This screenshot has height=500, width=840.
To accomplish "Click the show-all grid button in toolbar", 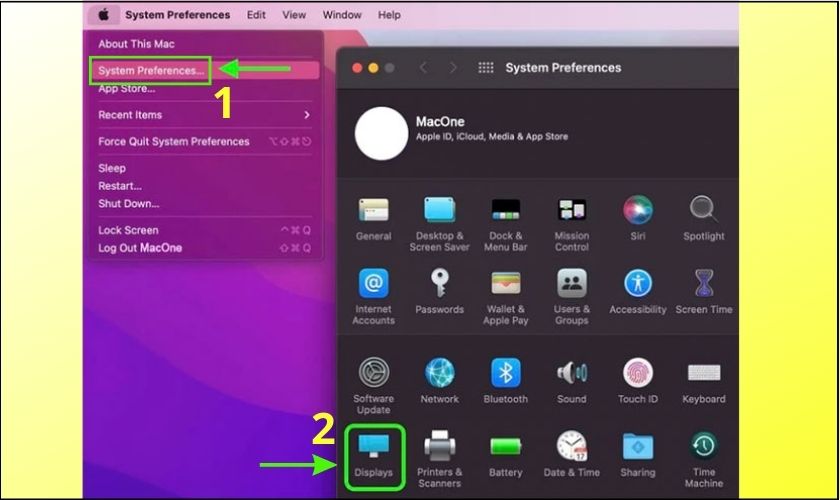I will tap(486, 68).
